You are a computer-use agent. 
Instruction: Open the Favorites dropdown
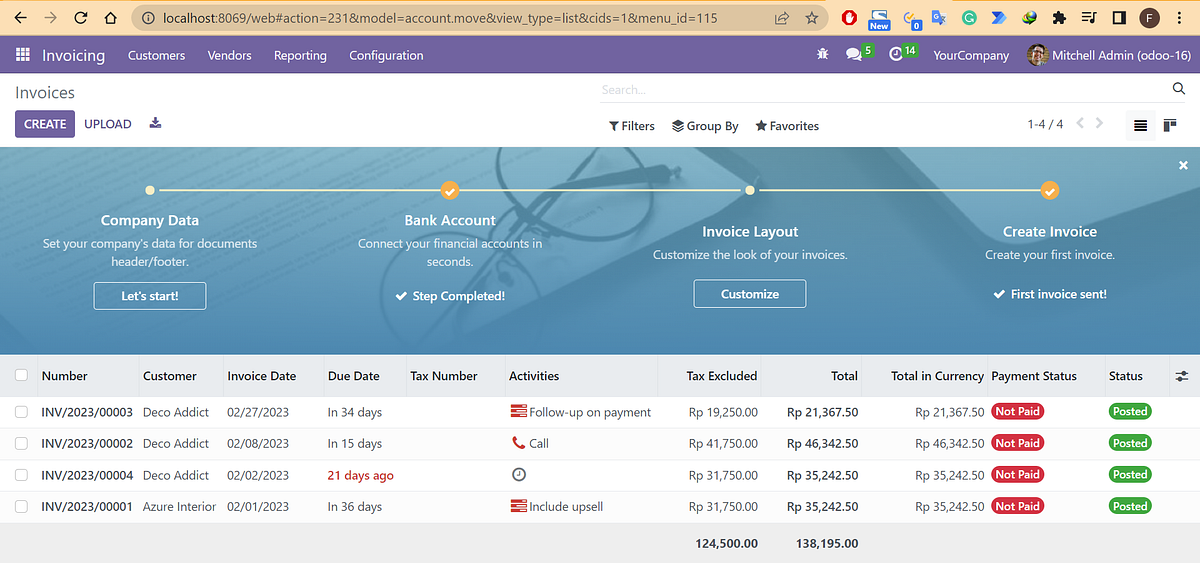pyautogui.click(x=787, y=126)
